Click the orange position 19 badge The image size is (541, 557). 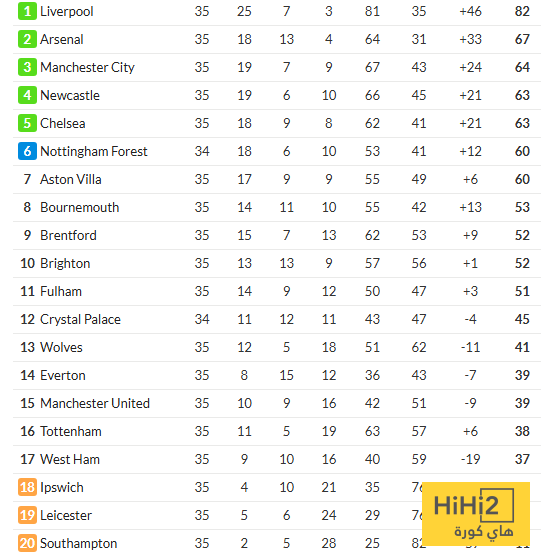pyautogui.click(x=27, y=515)
